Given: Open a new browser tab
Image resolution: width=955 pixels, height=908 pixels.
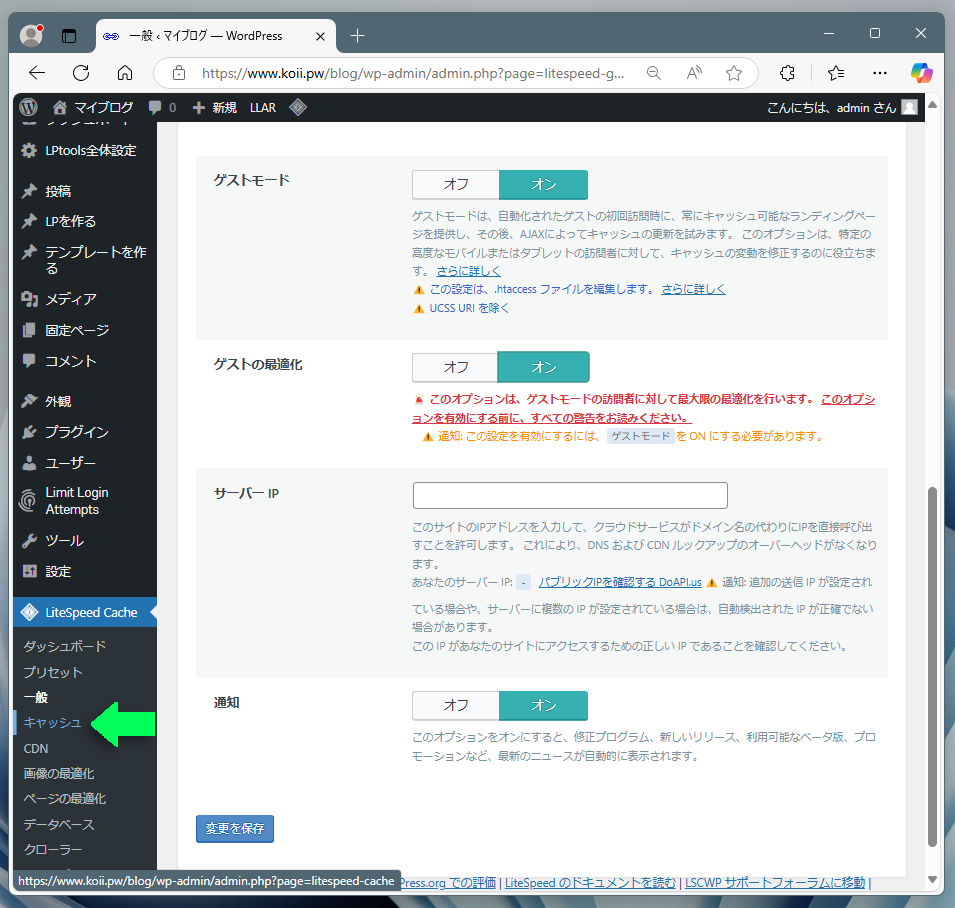Looking at the screenshot, I should point(358,36).
